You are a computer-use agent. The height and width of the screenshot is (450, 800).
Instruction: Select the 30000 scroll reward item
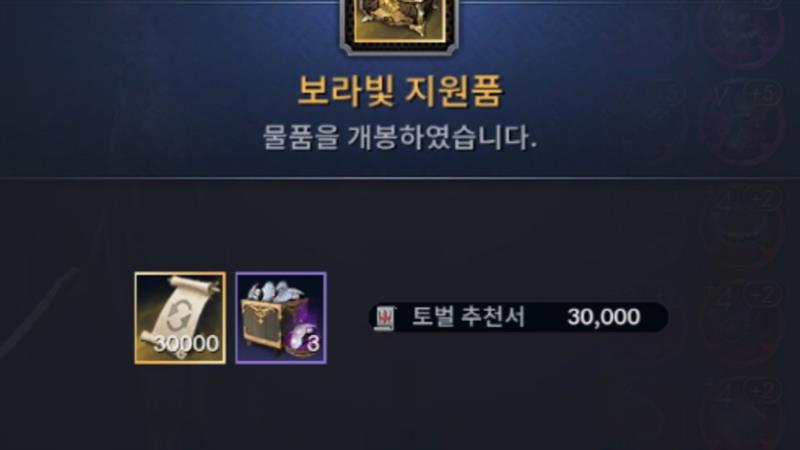180,318
